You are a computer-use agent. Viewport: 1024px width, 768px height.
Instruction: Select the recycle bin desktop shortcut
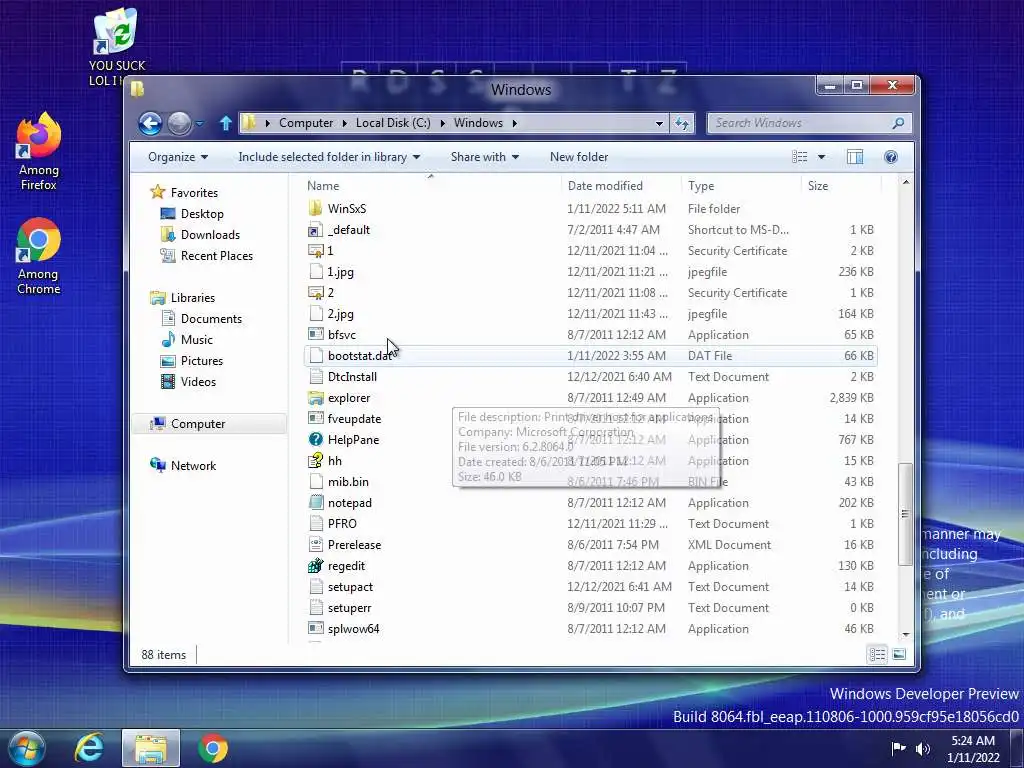click(x=116, y=47)
